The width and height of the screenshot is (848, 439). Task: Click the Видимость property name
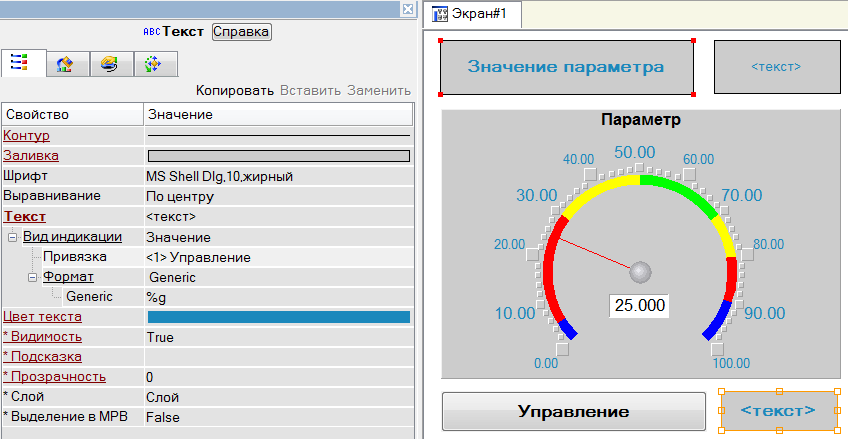coord(43,337)
